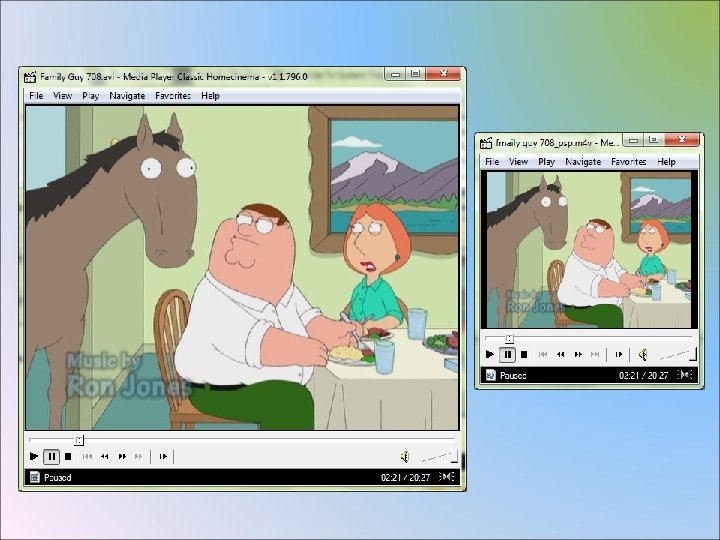Click the status icon beside Paused in large player

34,477
